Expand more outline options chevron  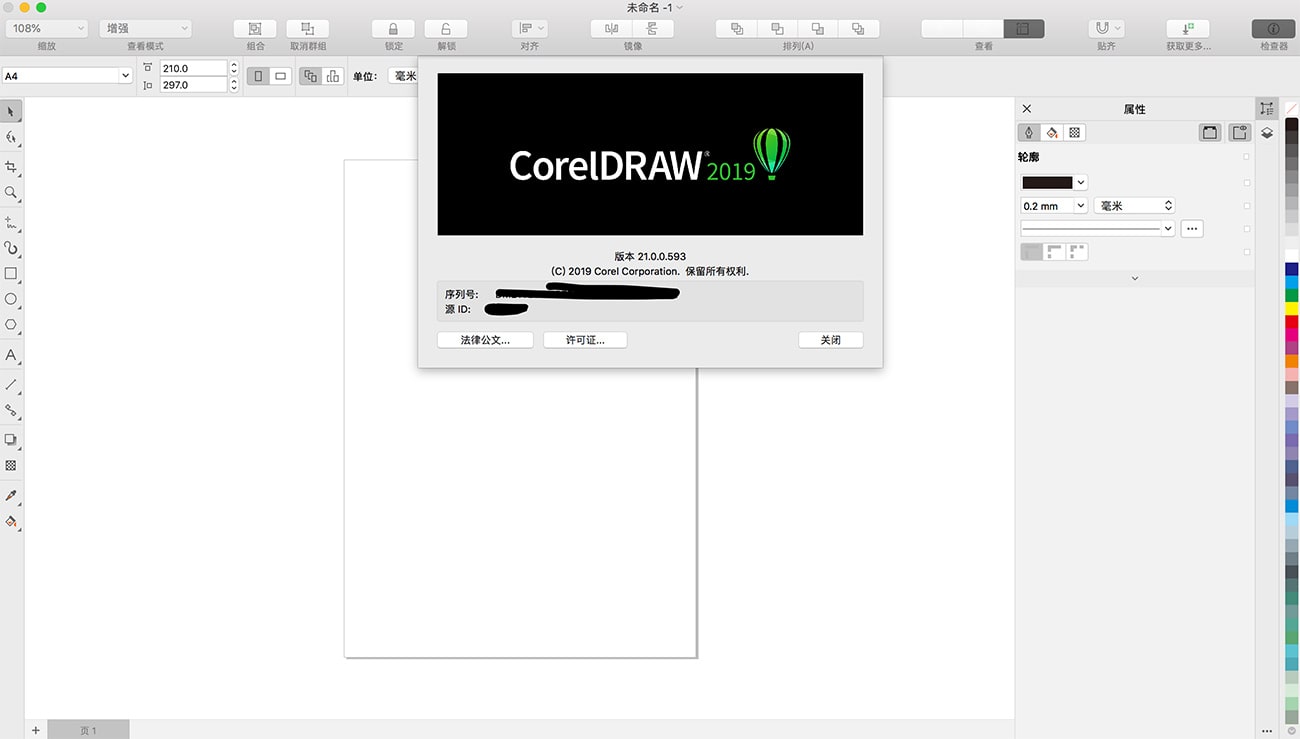1134,278
